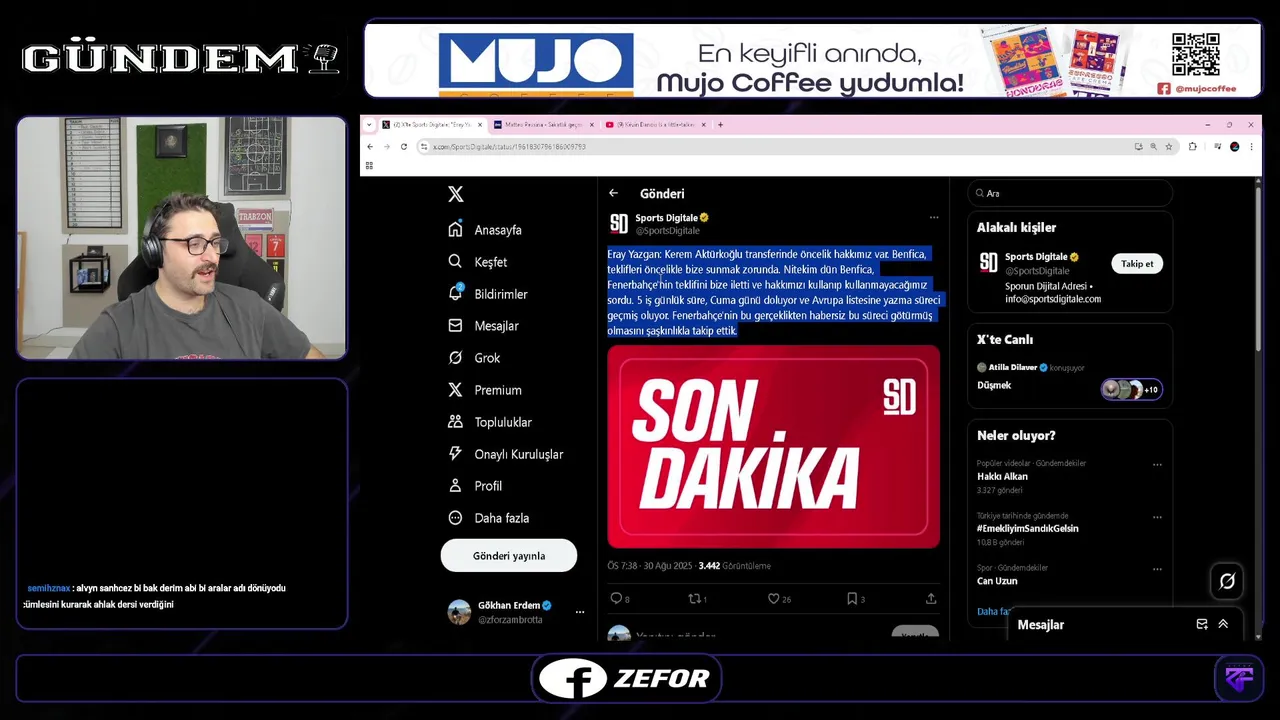
Task: Open the apps grid in bookmarks bar
Action: 369,166
